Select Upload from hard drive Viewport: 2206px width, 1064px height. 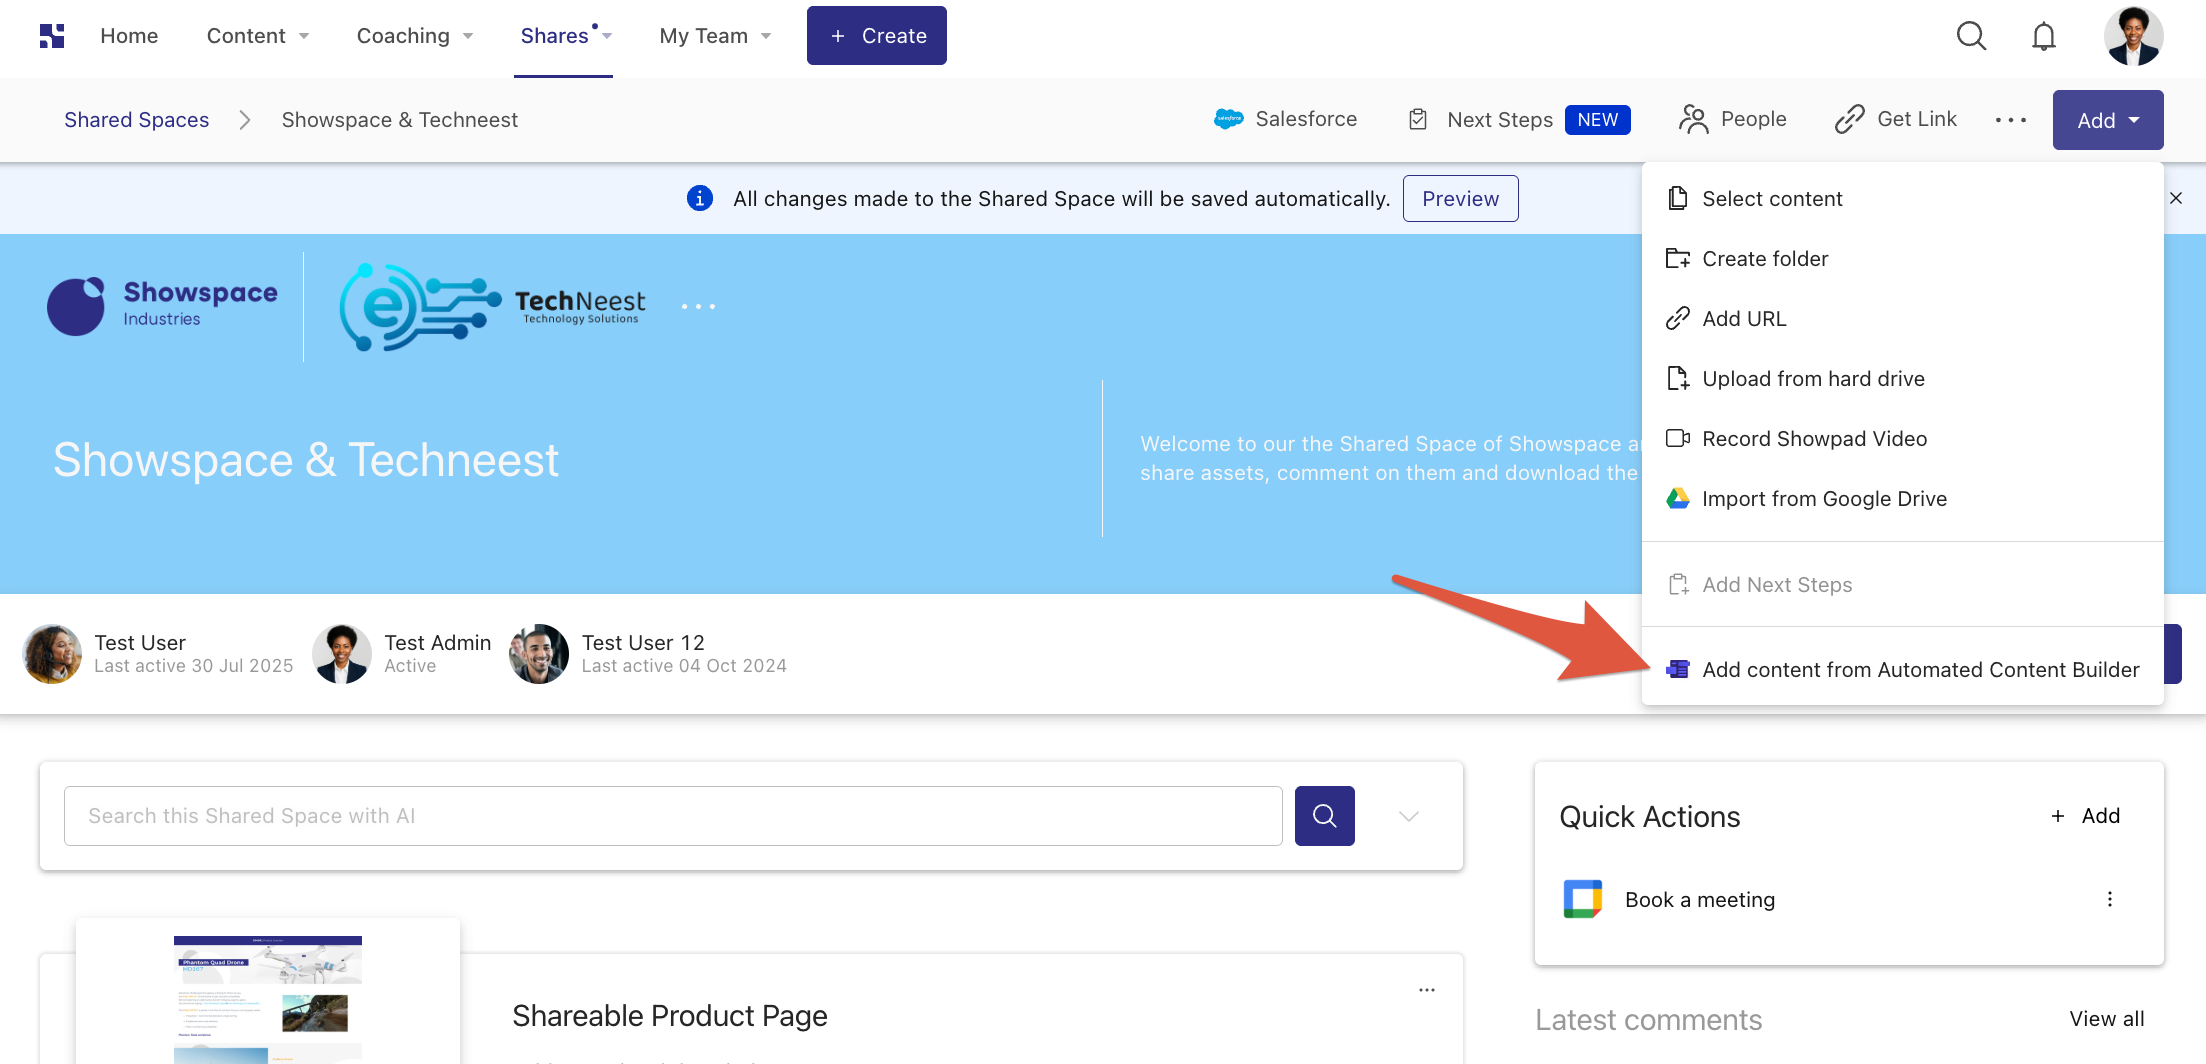pos(1902,379)
